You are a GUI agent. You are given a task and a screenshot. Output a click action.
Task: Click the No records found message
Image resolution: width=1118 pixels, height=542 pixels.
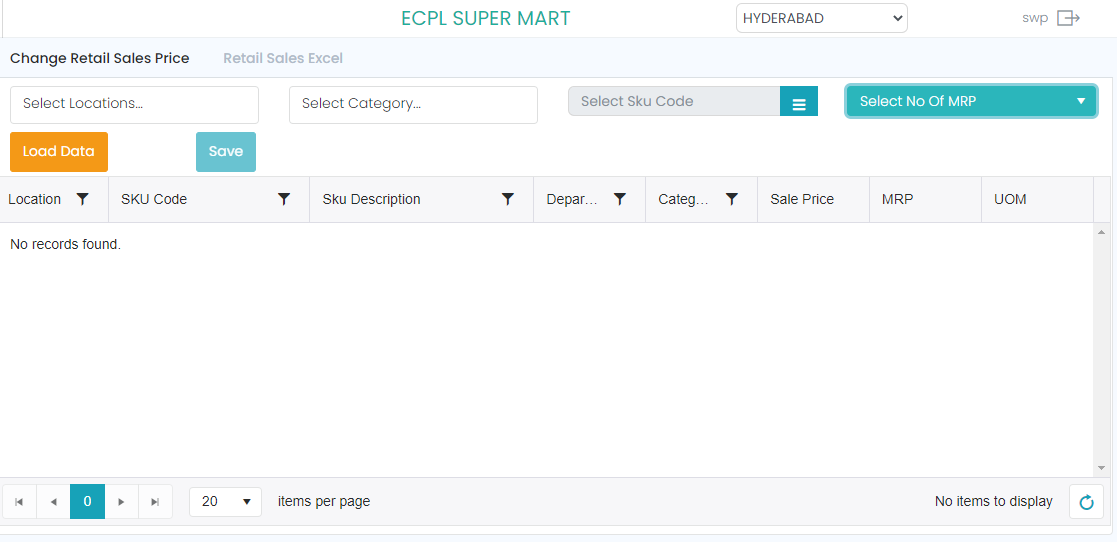click(66, 245)
